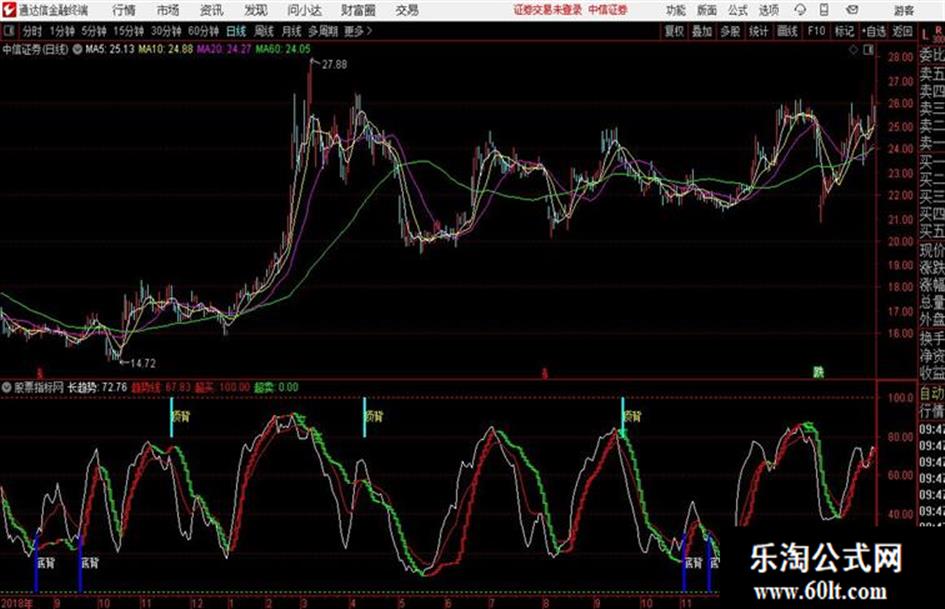The height and width of the screenshot is (609, 945).
Task: Switch to the 30分钟 period tab
Action: pyautogui.click(x=166, y=31)
